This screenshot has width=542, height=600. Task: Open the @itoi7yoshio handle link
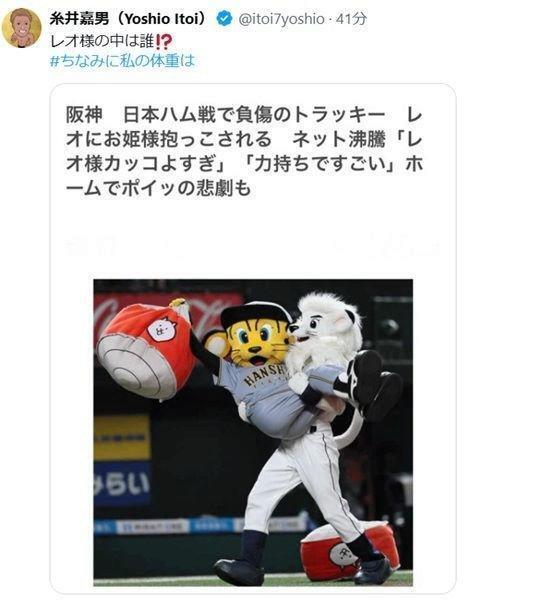[x=282, y=19]
